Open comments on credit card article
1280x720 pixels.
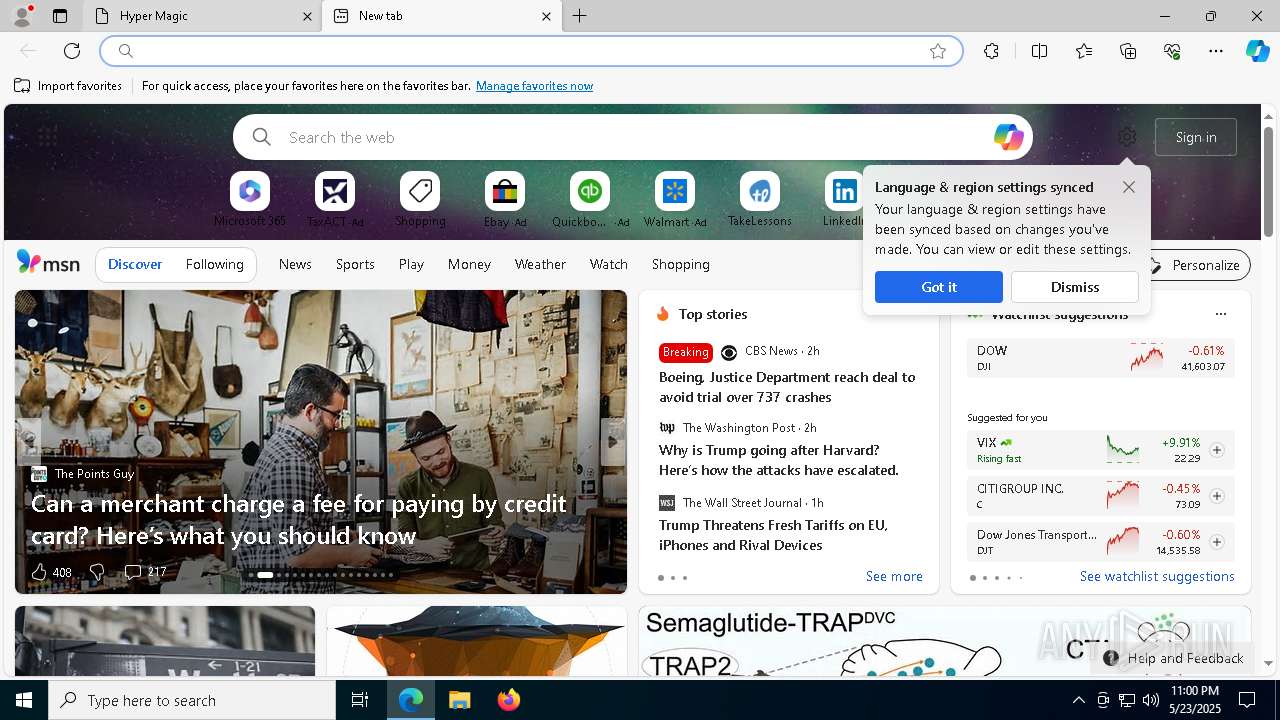coord(145,572)
